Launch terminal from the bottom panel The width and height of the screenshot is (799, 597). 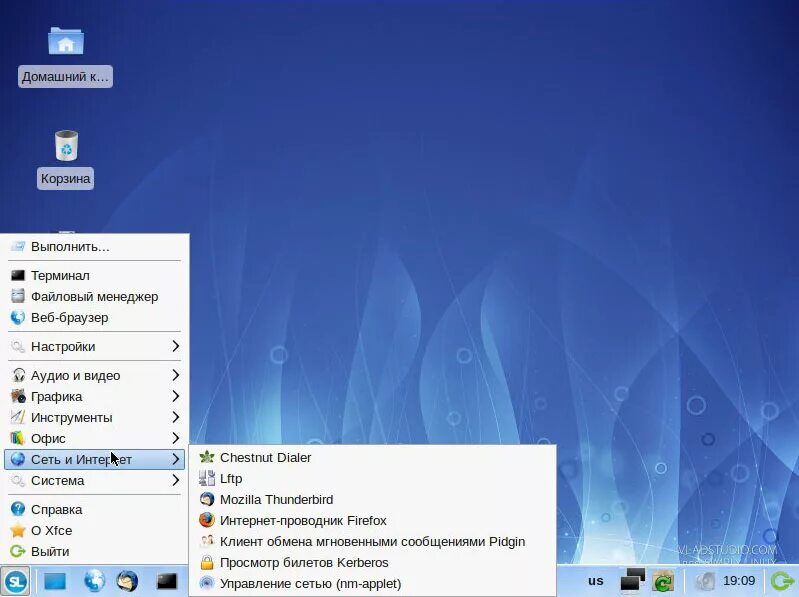click(x=167, y=581)
